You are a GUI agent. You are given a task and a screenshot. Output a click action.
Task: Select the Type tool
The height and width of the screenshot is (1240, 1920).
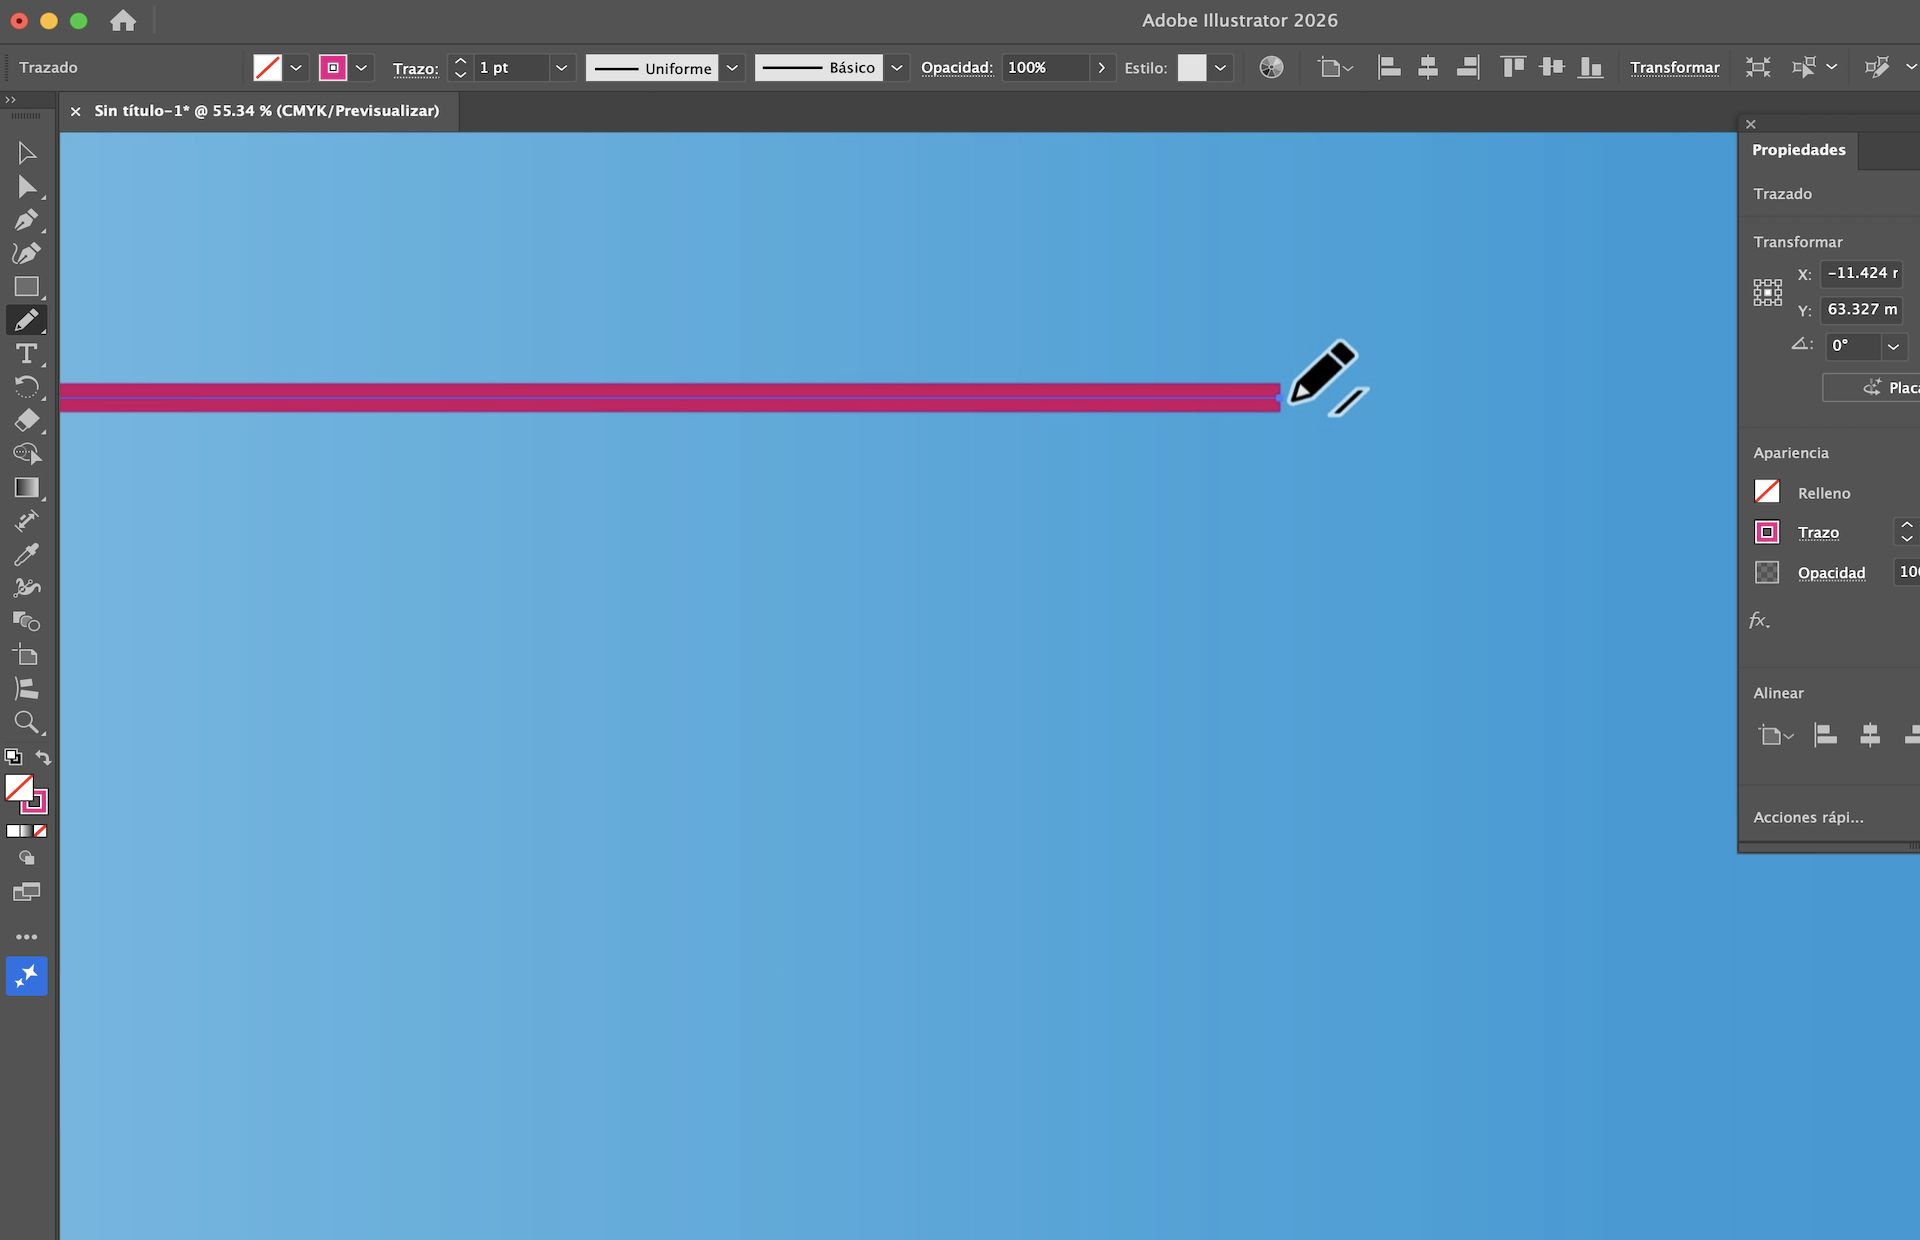(26, 353)
